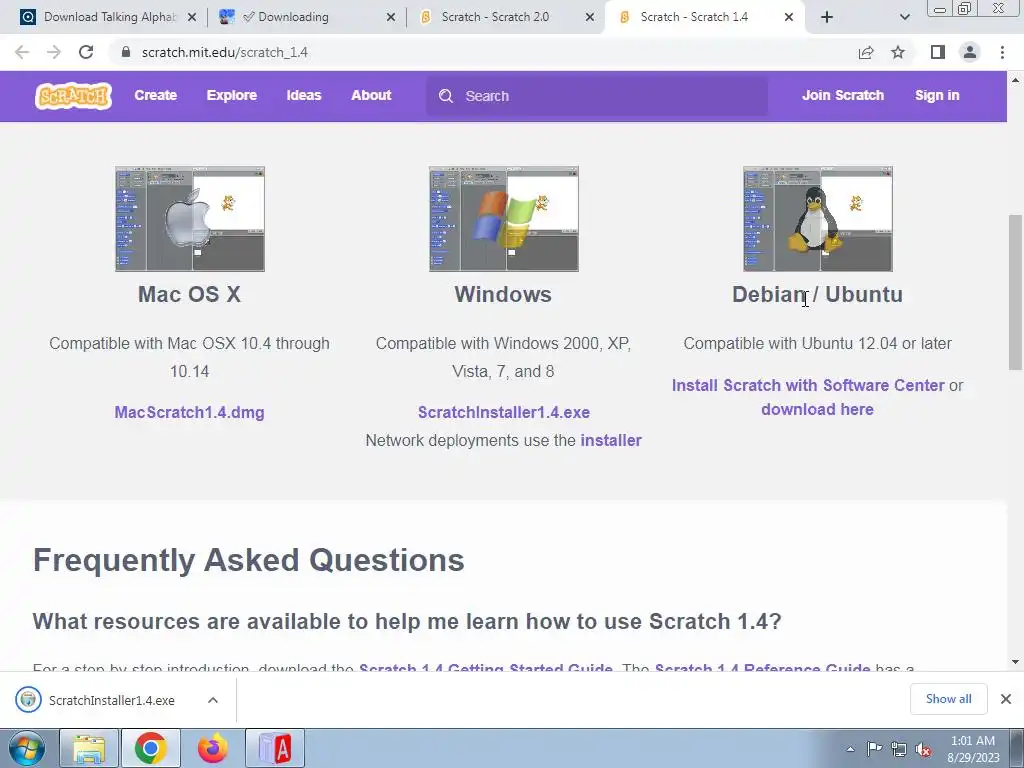1024x768 pixels.
Task: Close the Scratch 1.4 tab
Action: click(x=789, y=17)
